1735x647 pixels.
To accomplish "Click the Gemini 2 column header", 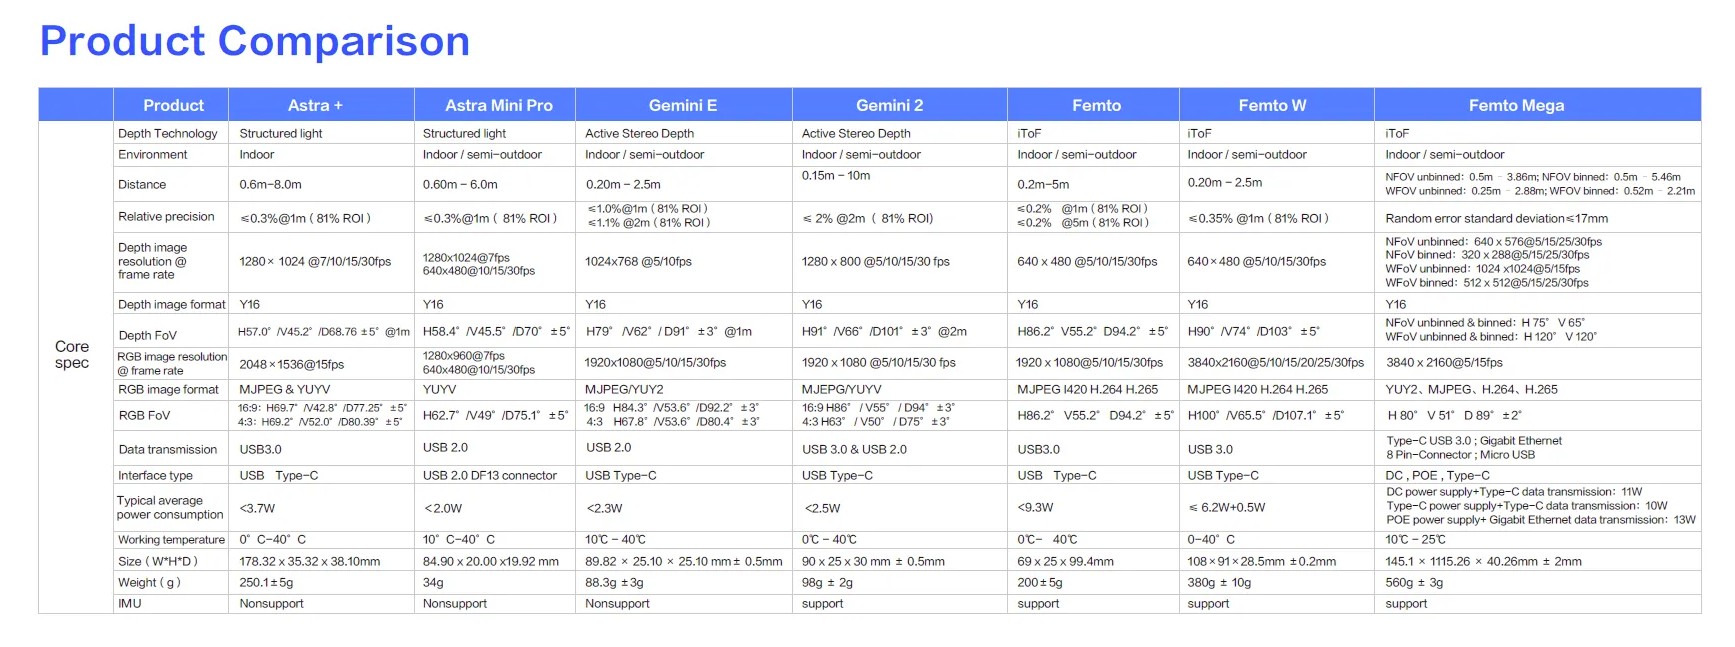I will coord(889,105).
